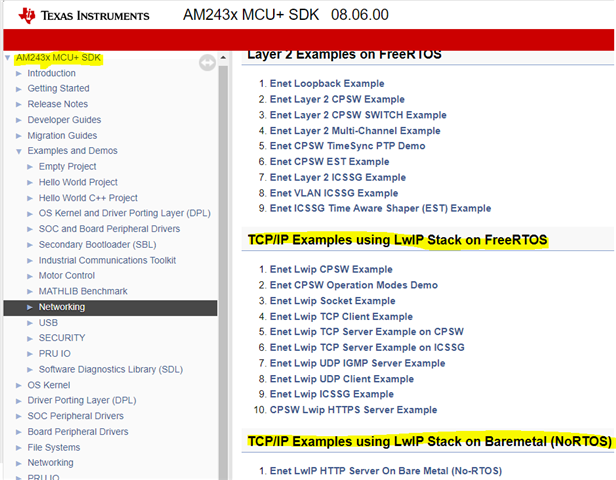
Task: Open the Enet Loopback Example link
Action: pos(327,84)
